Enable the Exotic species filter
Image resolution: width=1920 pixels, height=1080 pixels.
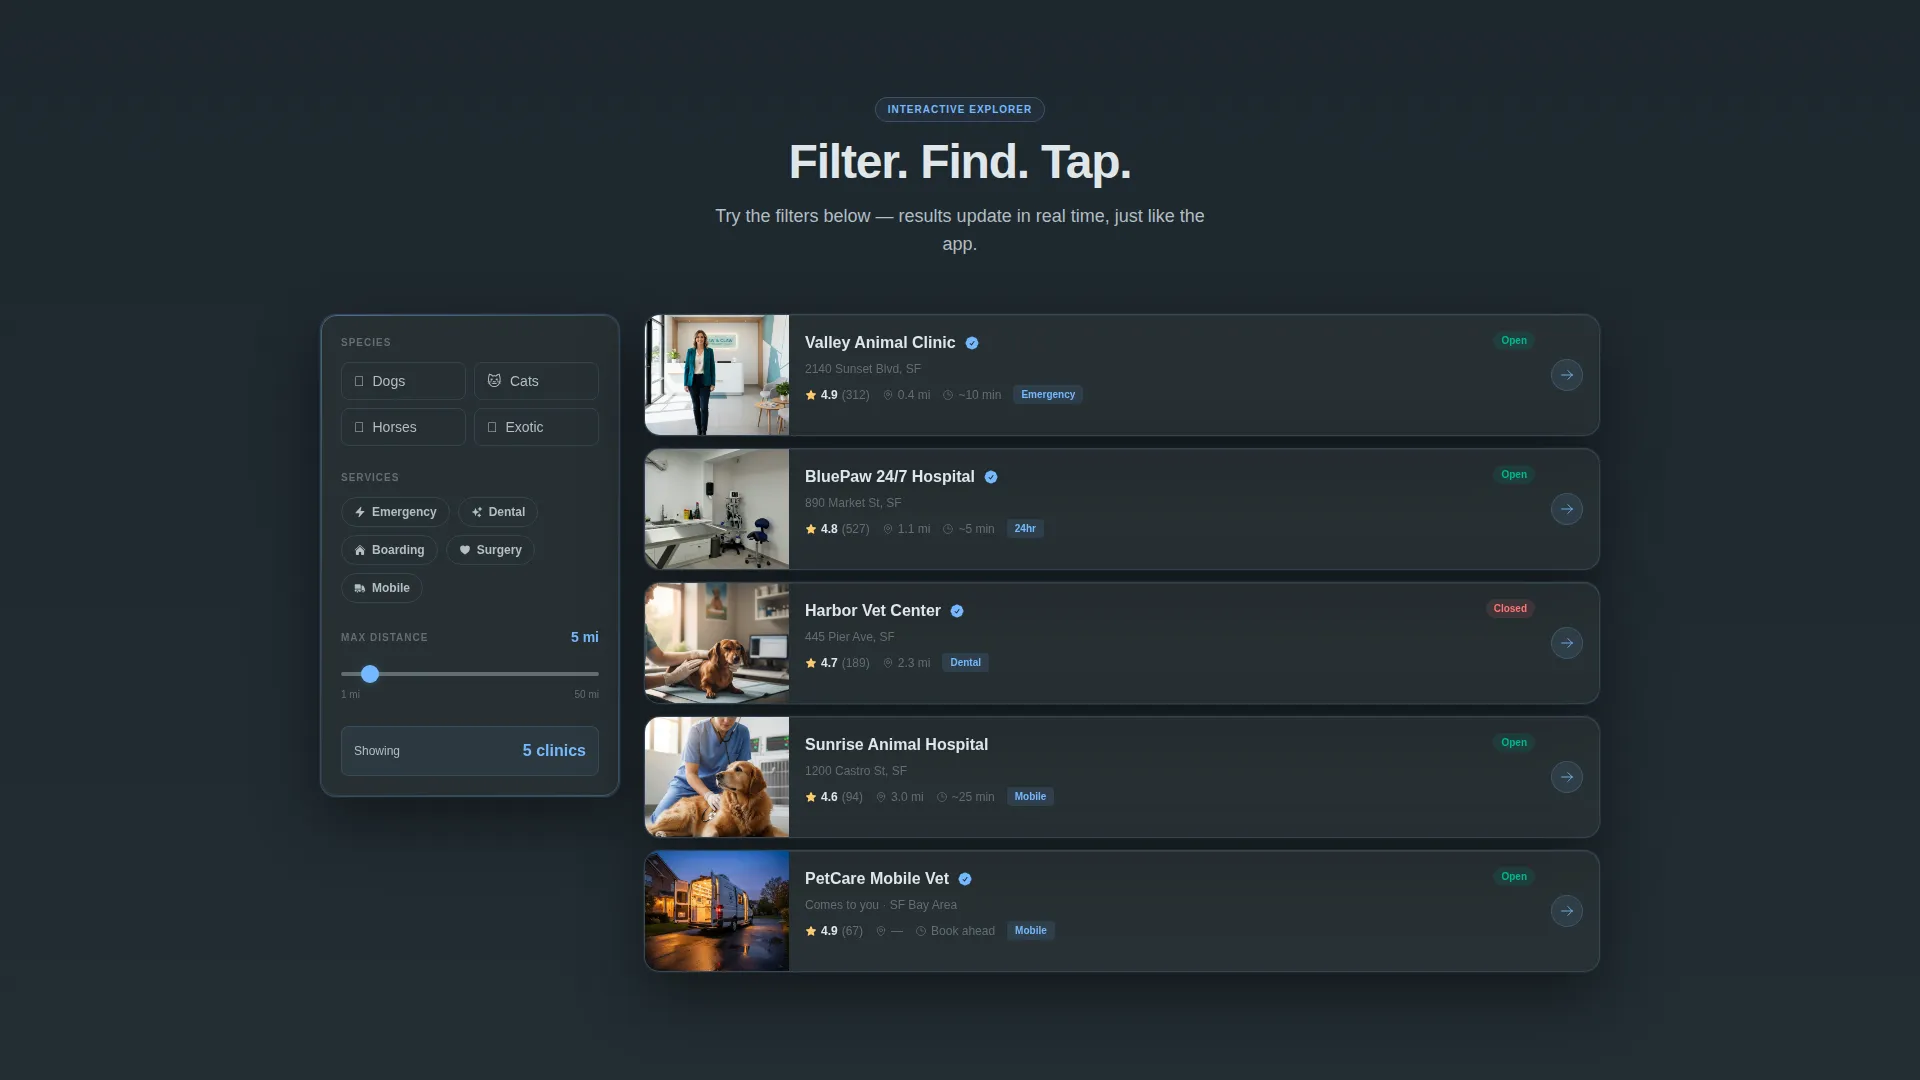[x=536, y=427]
